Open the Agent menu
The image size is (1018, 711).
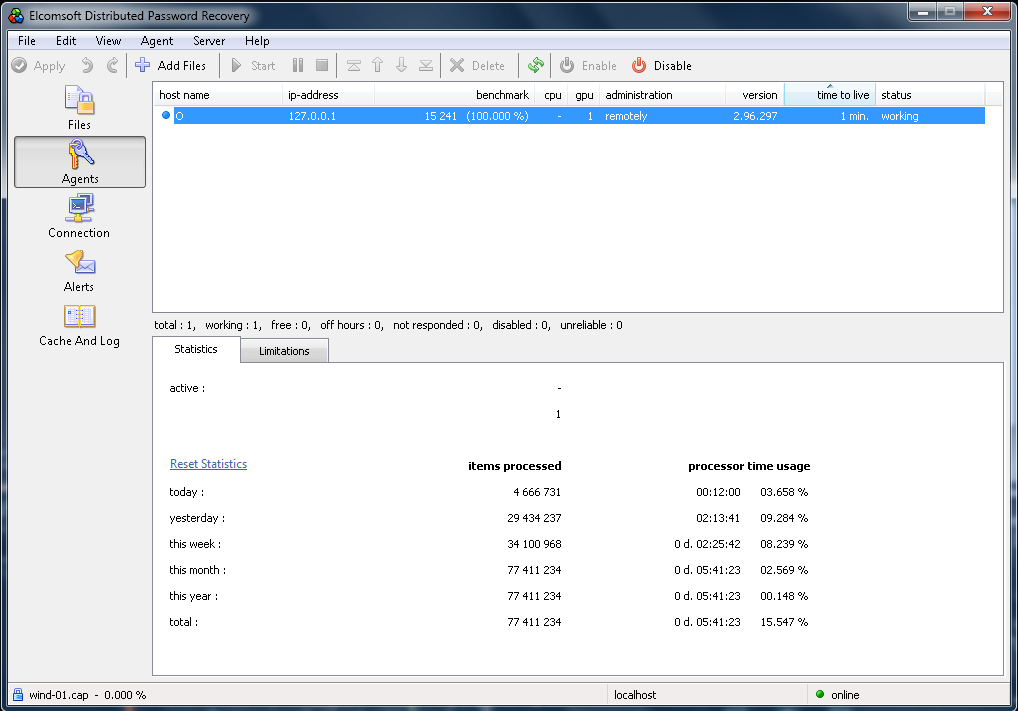157,41
